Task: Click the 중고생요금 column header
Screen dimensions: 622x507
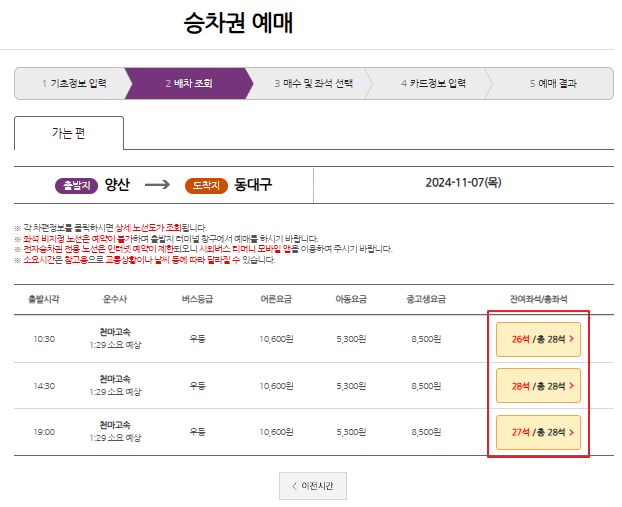Action: [426, 299]
